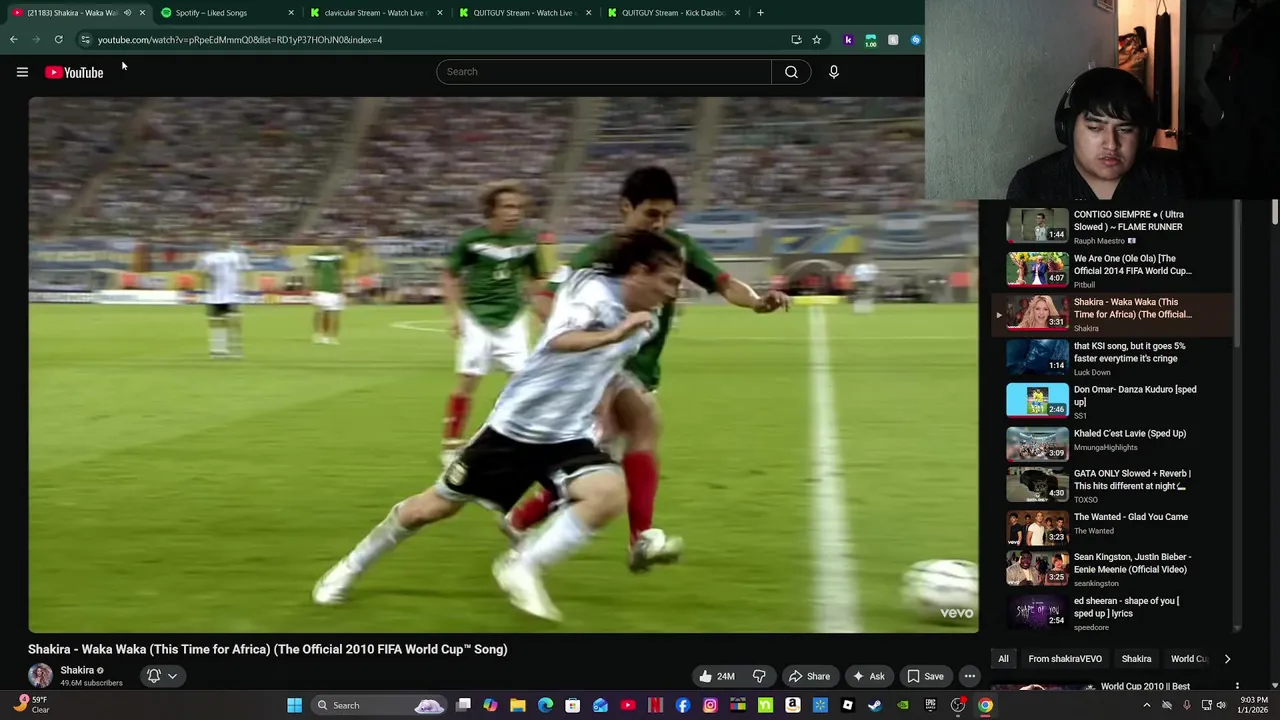This screenshot has width=1280, height=720.
Task: Select the Shakira filter chip
Action: [x=1136, y=659]
